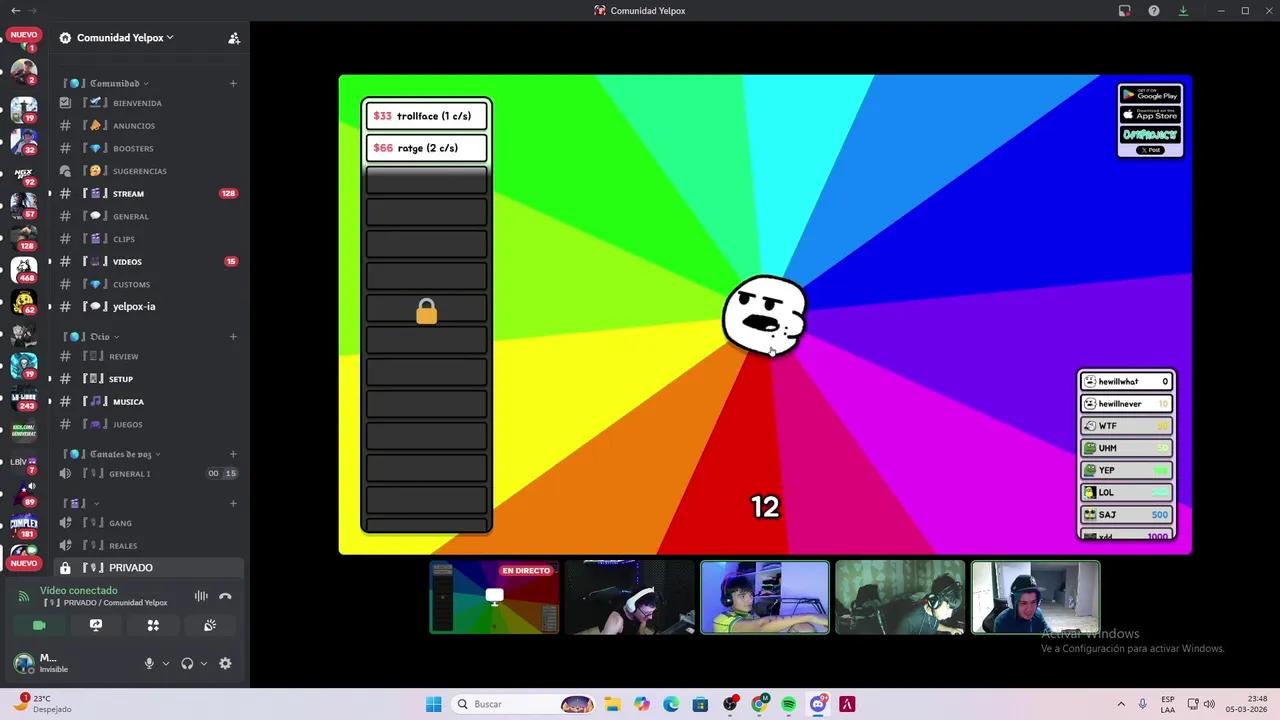Open the VIDEOS channel
The width and height of the screenshot is (1280, 720).
coord(148,262)
